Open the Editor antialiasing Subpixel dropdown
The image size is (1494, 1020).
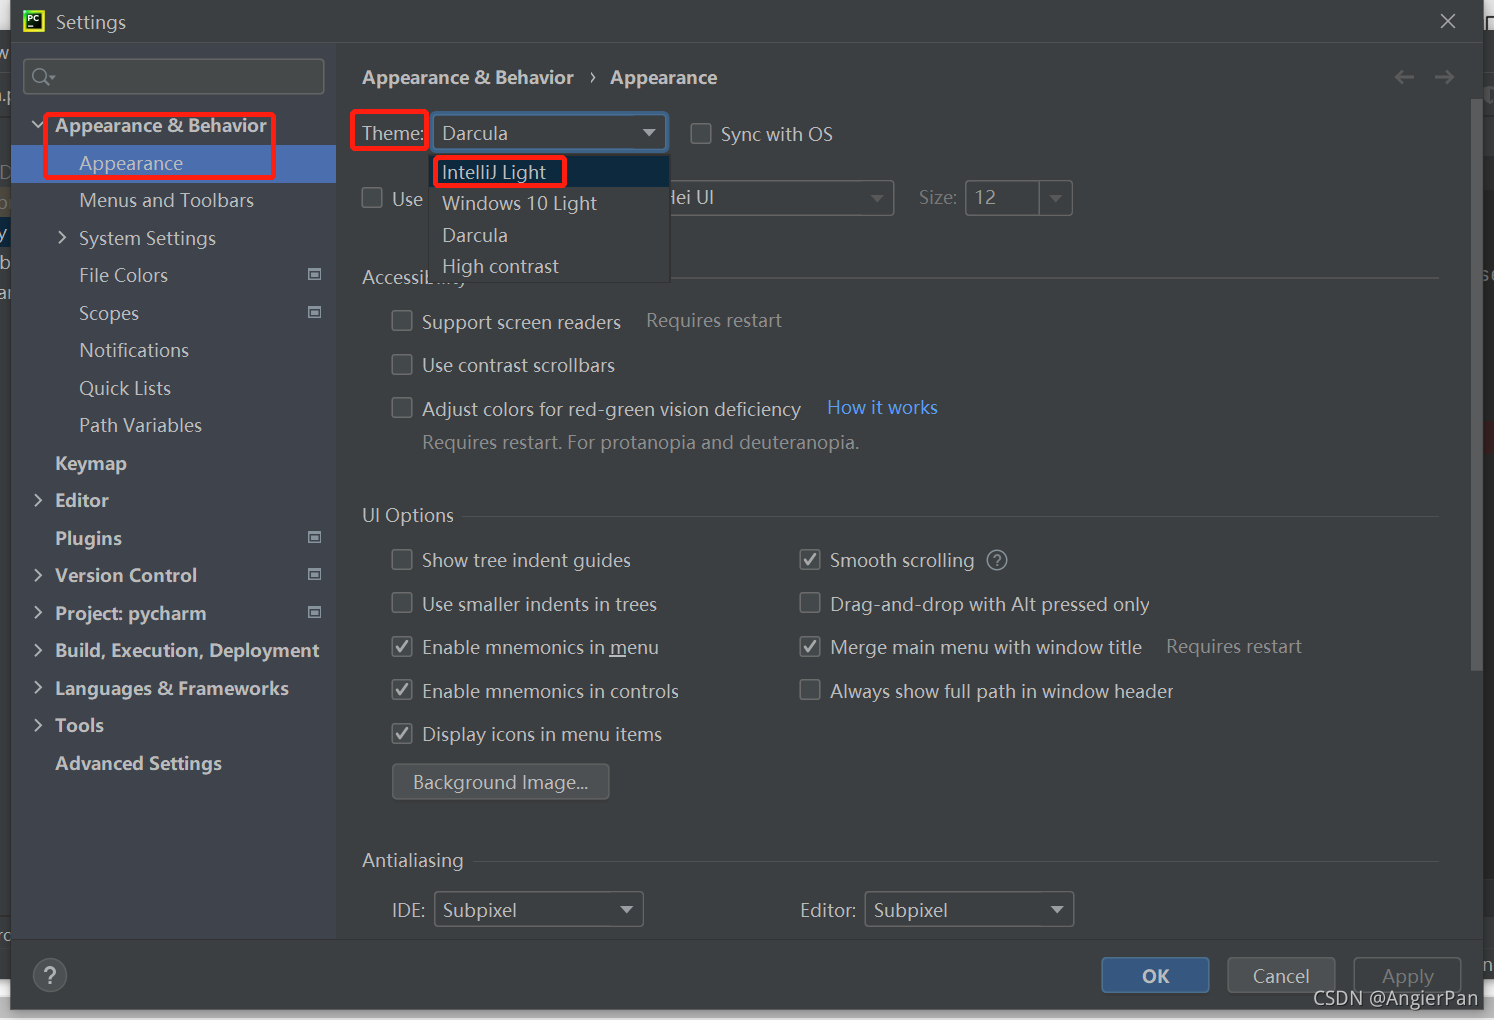[969, 910]
